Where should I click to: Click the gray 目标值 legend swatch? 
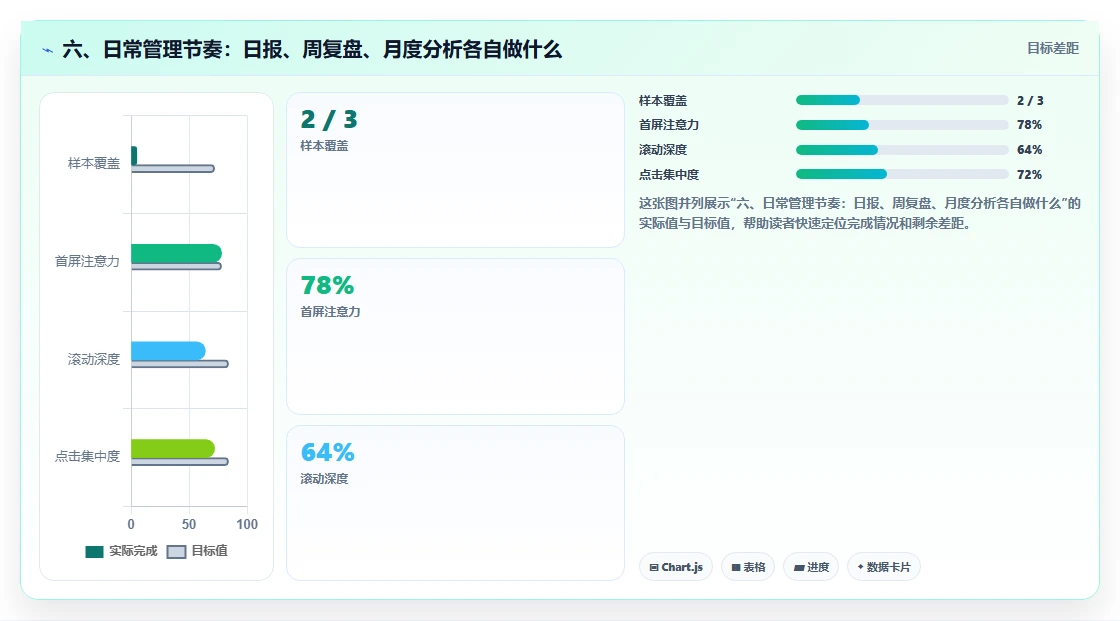pos(176,552)
